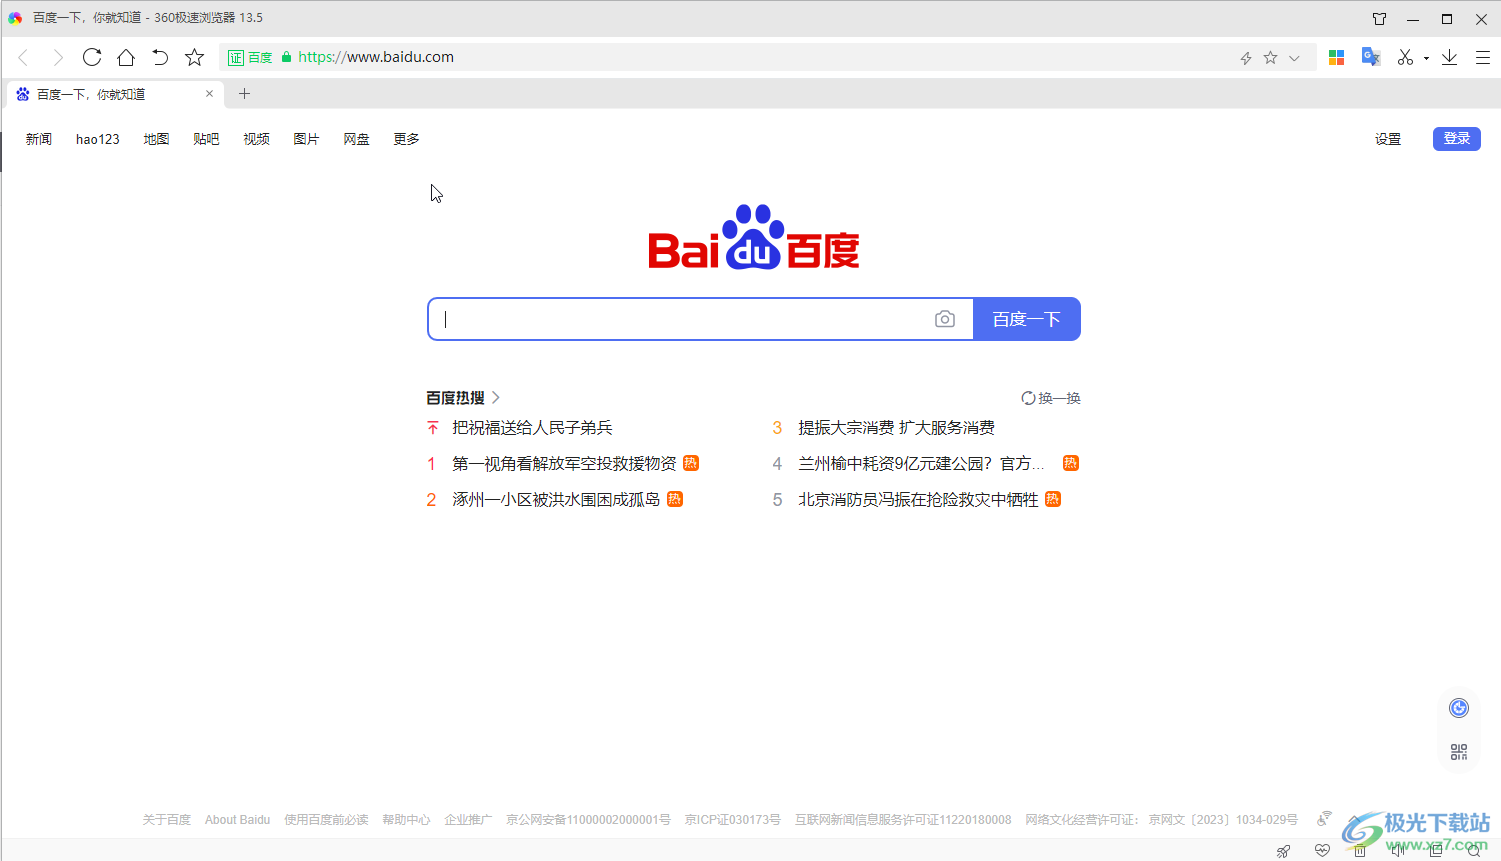Viewport: 1501px width, 861px height.
Task: Click the camera image search icon
Action: tap(945, 319)
